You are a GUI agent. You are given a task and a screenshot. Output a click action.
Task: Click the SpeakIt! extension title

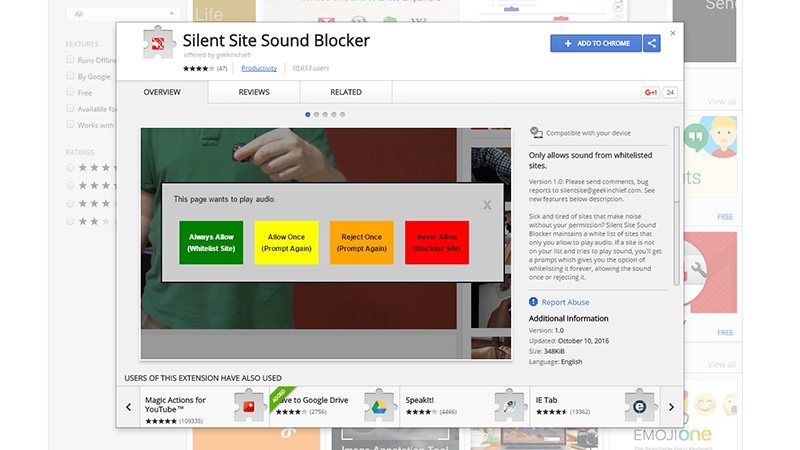(x=419, y=400)
